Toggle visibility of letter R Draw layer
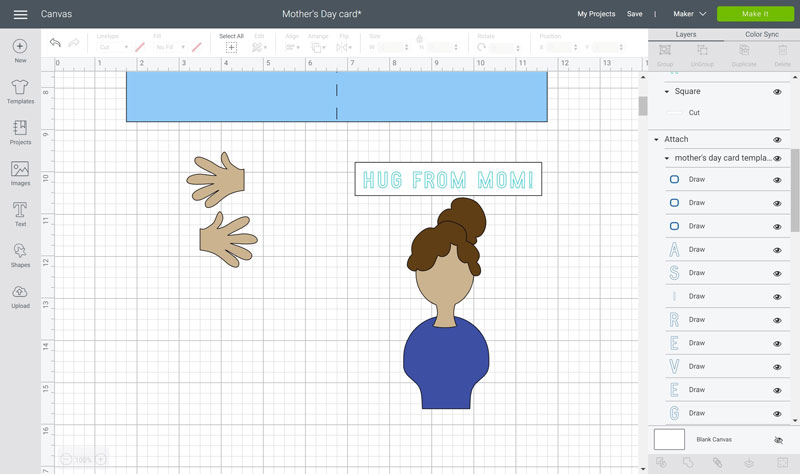The height and width of the screenshot is (474, 800). pyautogui.click(x=777, y=320)
